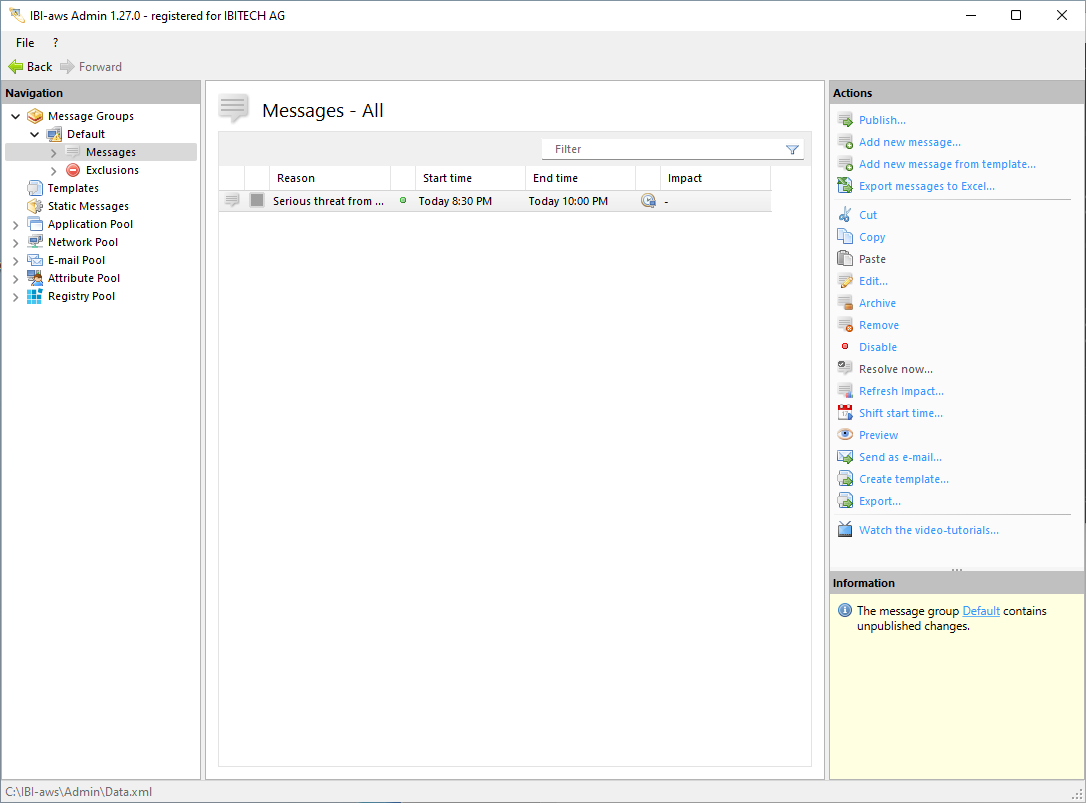Click the Shift start time calendar icon
The image size is (1086, 803).
pyautogui.click(x=845, y=413)
